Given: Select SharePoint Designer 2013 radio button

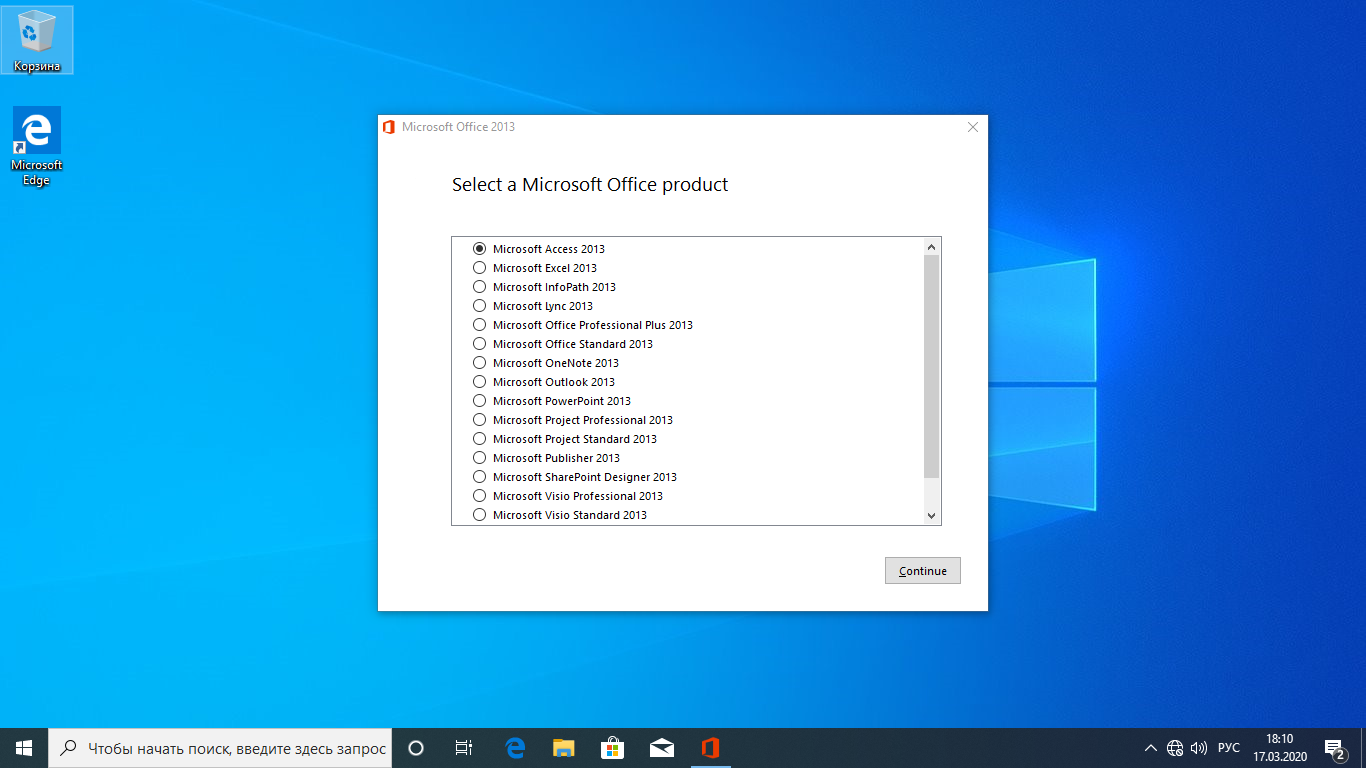Looking at the screenshot, I should [x=480, y=476].
